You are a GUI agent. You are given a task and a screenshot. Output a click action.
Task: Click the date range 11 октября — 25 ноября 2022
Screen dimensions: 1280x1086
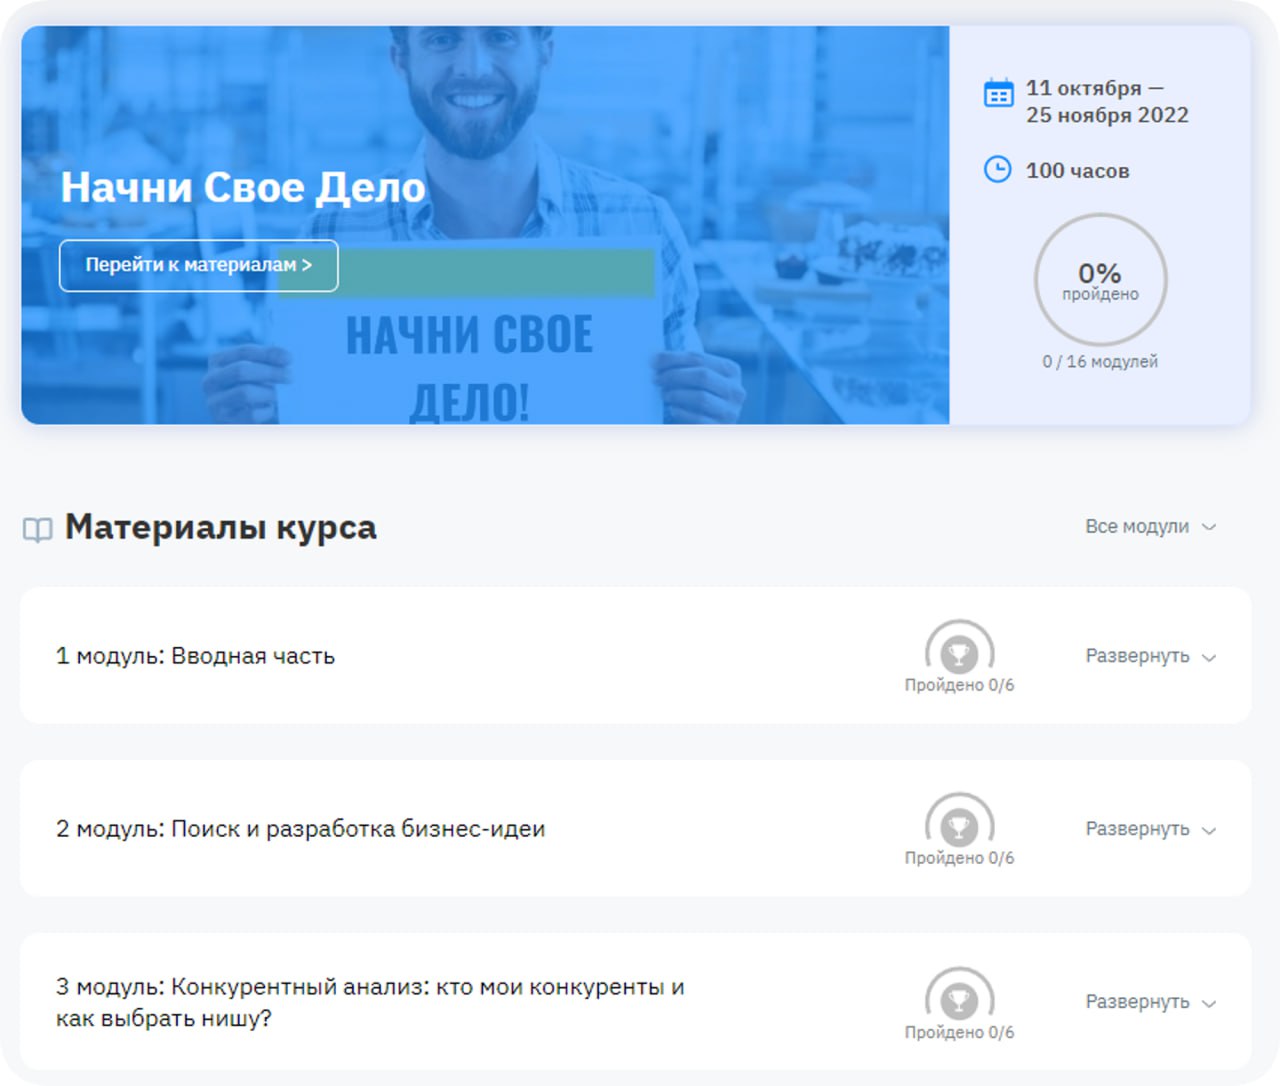point(1107,101)
